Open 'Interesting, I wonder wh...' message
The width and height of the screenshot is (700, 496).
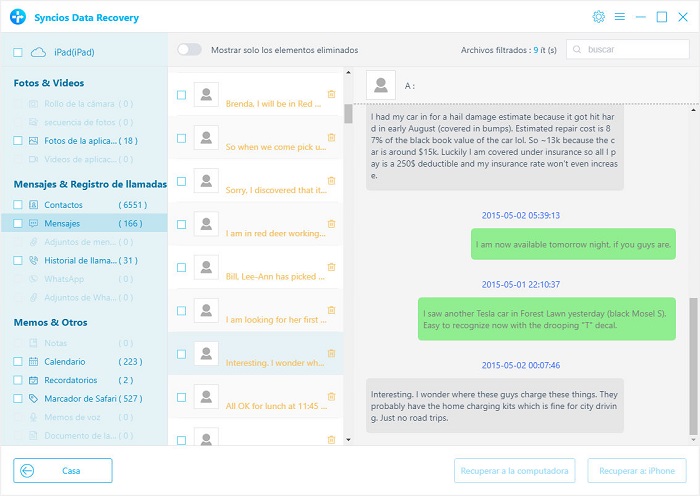click(x=255, y=354)
